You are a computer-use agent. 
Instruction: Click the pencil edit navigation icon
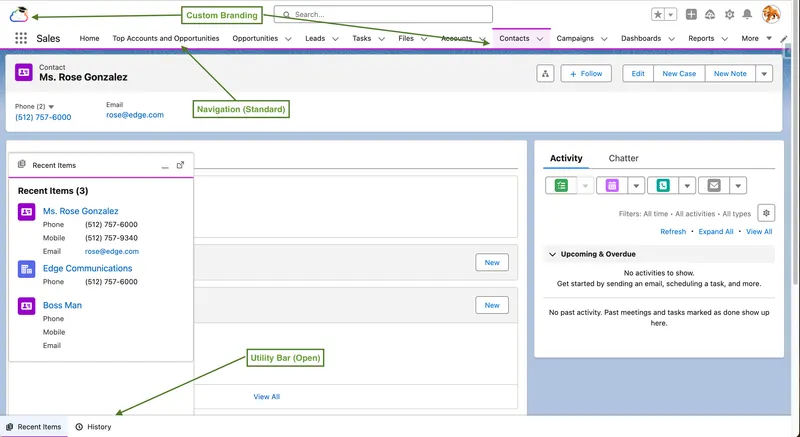[x=784, y=39]
